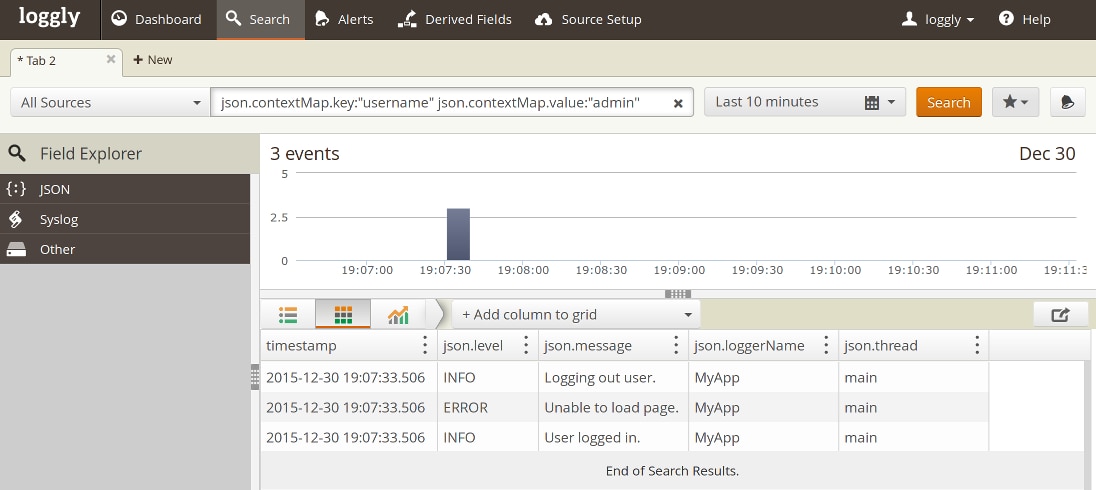
Task: Click the orange Search button
Action: 948,102
